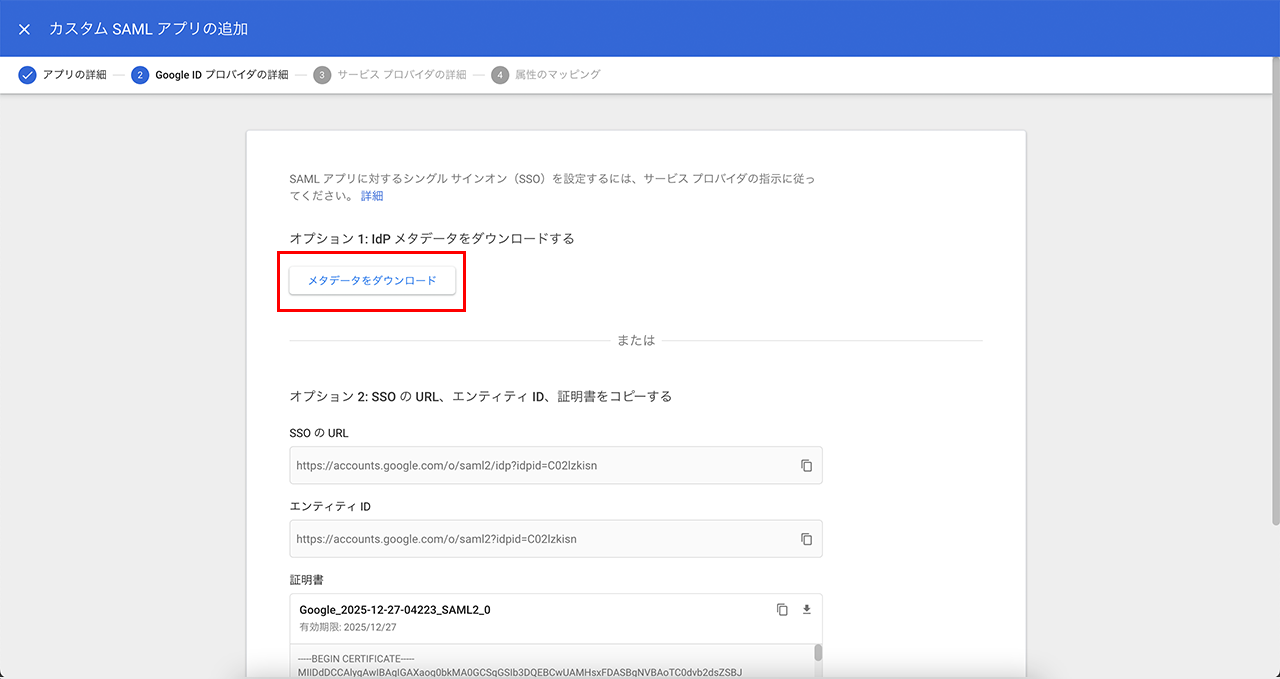Click inside the エンティティ ID field

(x=540, y=539)
